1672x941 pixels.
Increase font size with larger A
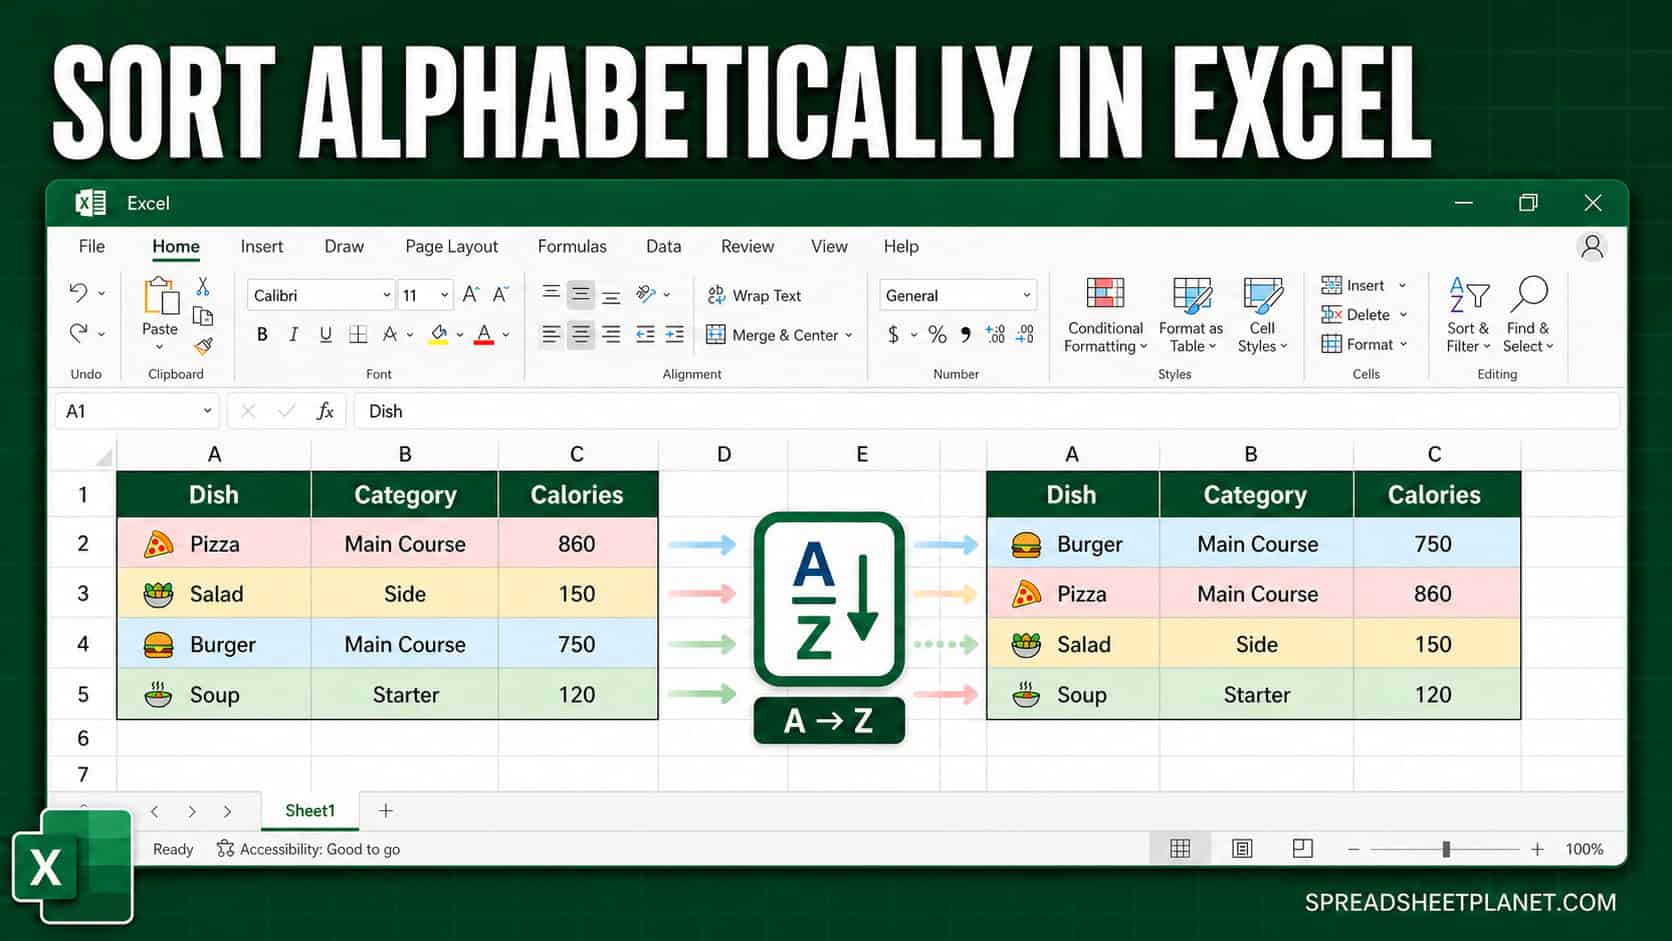click(x=470, y=294)
